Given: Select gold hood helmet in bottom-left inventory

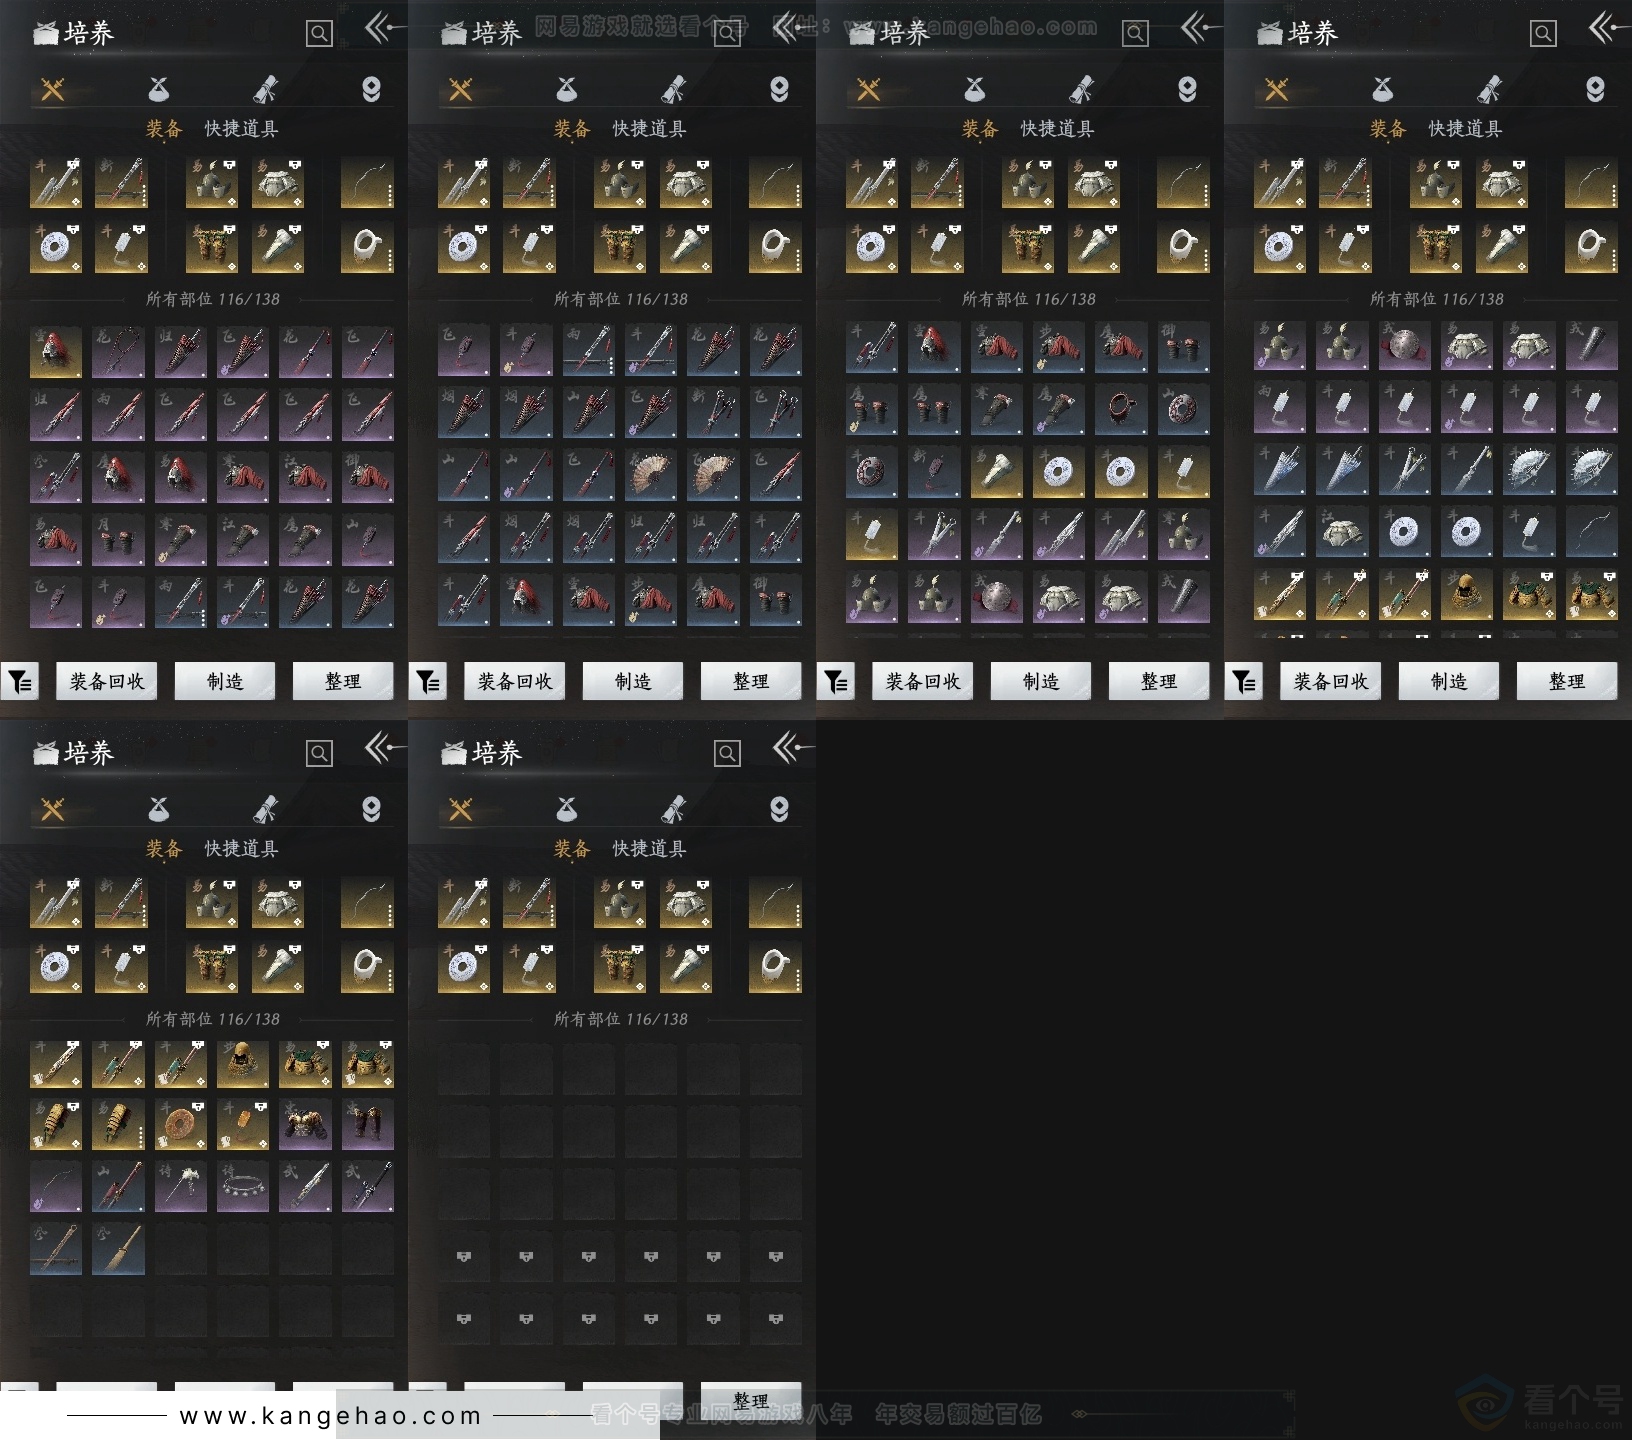Looking at the screenshot, I should (243, 1064).
